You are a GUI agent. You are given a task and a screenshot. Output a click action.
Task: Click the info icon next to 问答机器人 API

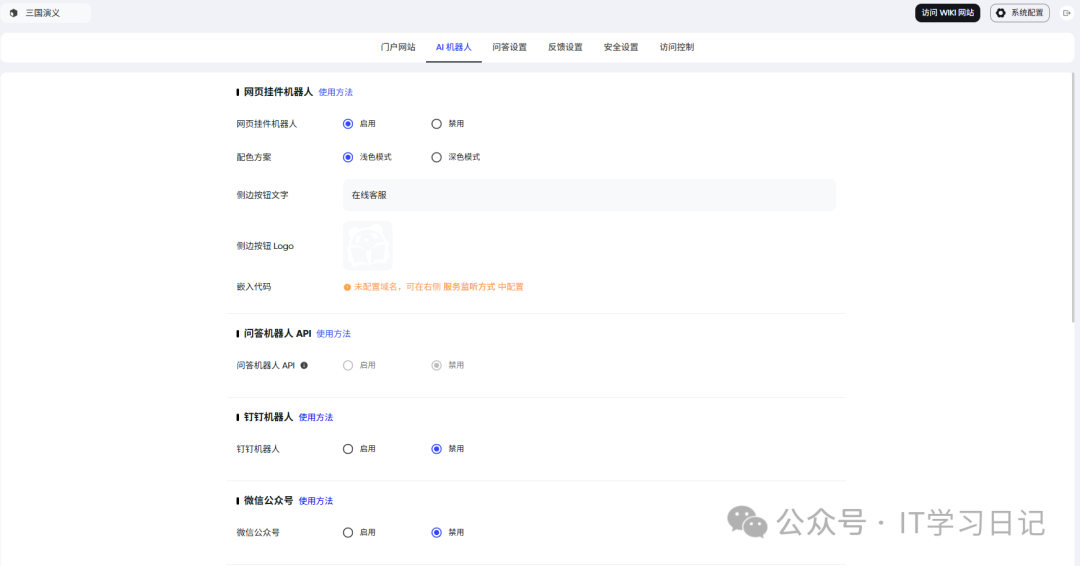tap(304, 366)
